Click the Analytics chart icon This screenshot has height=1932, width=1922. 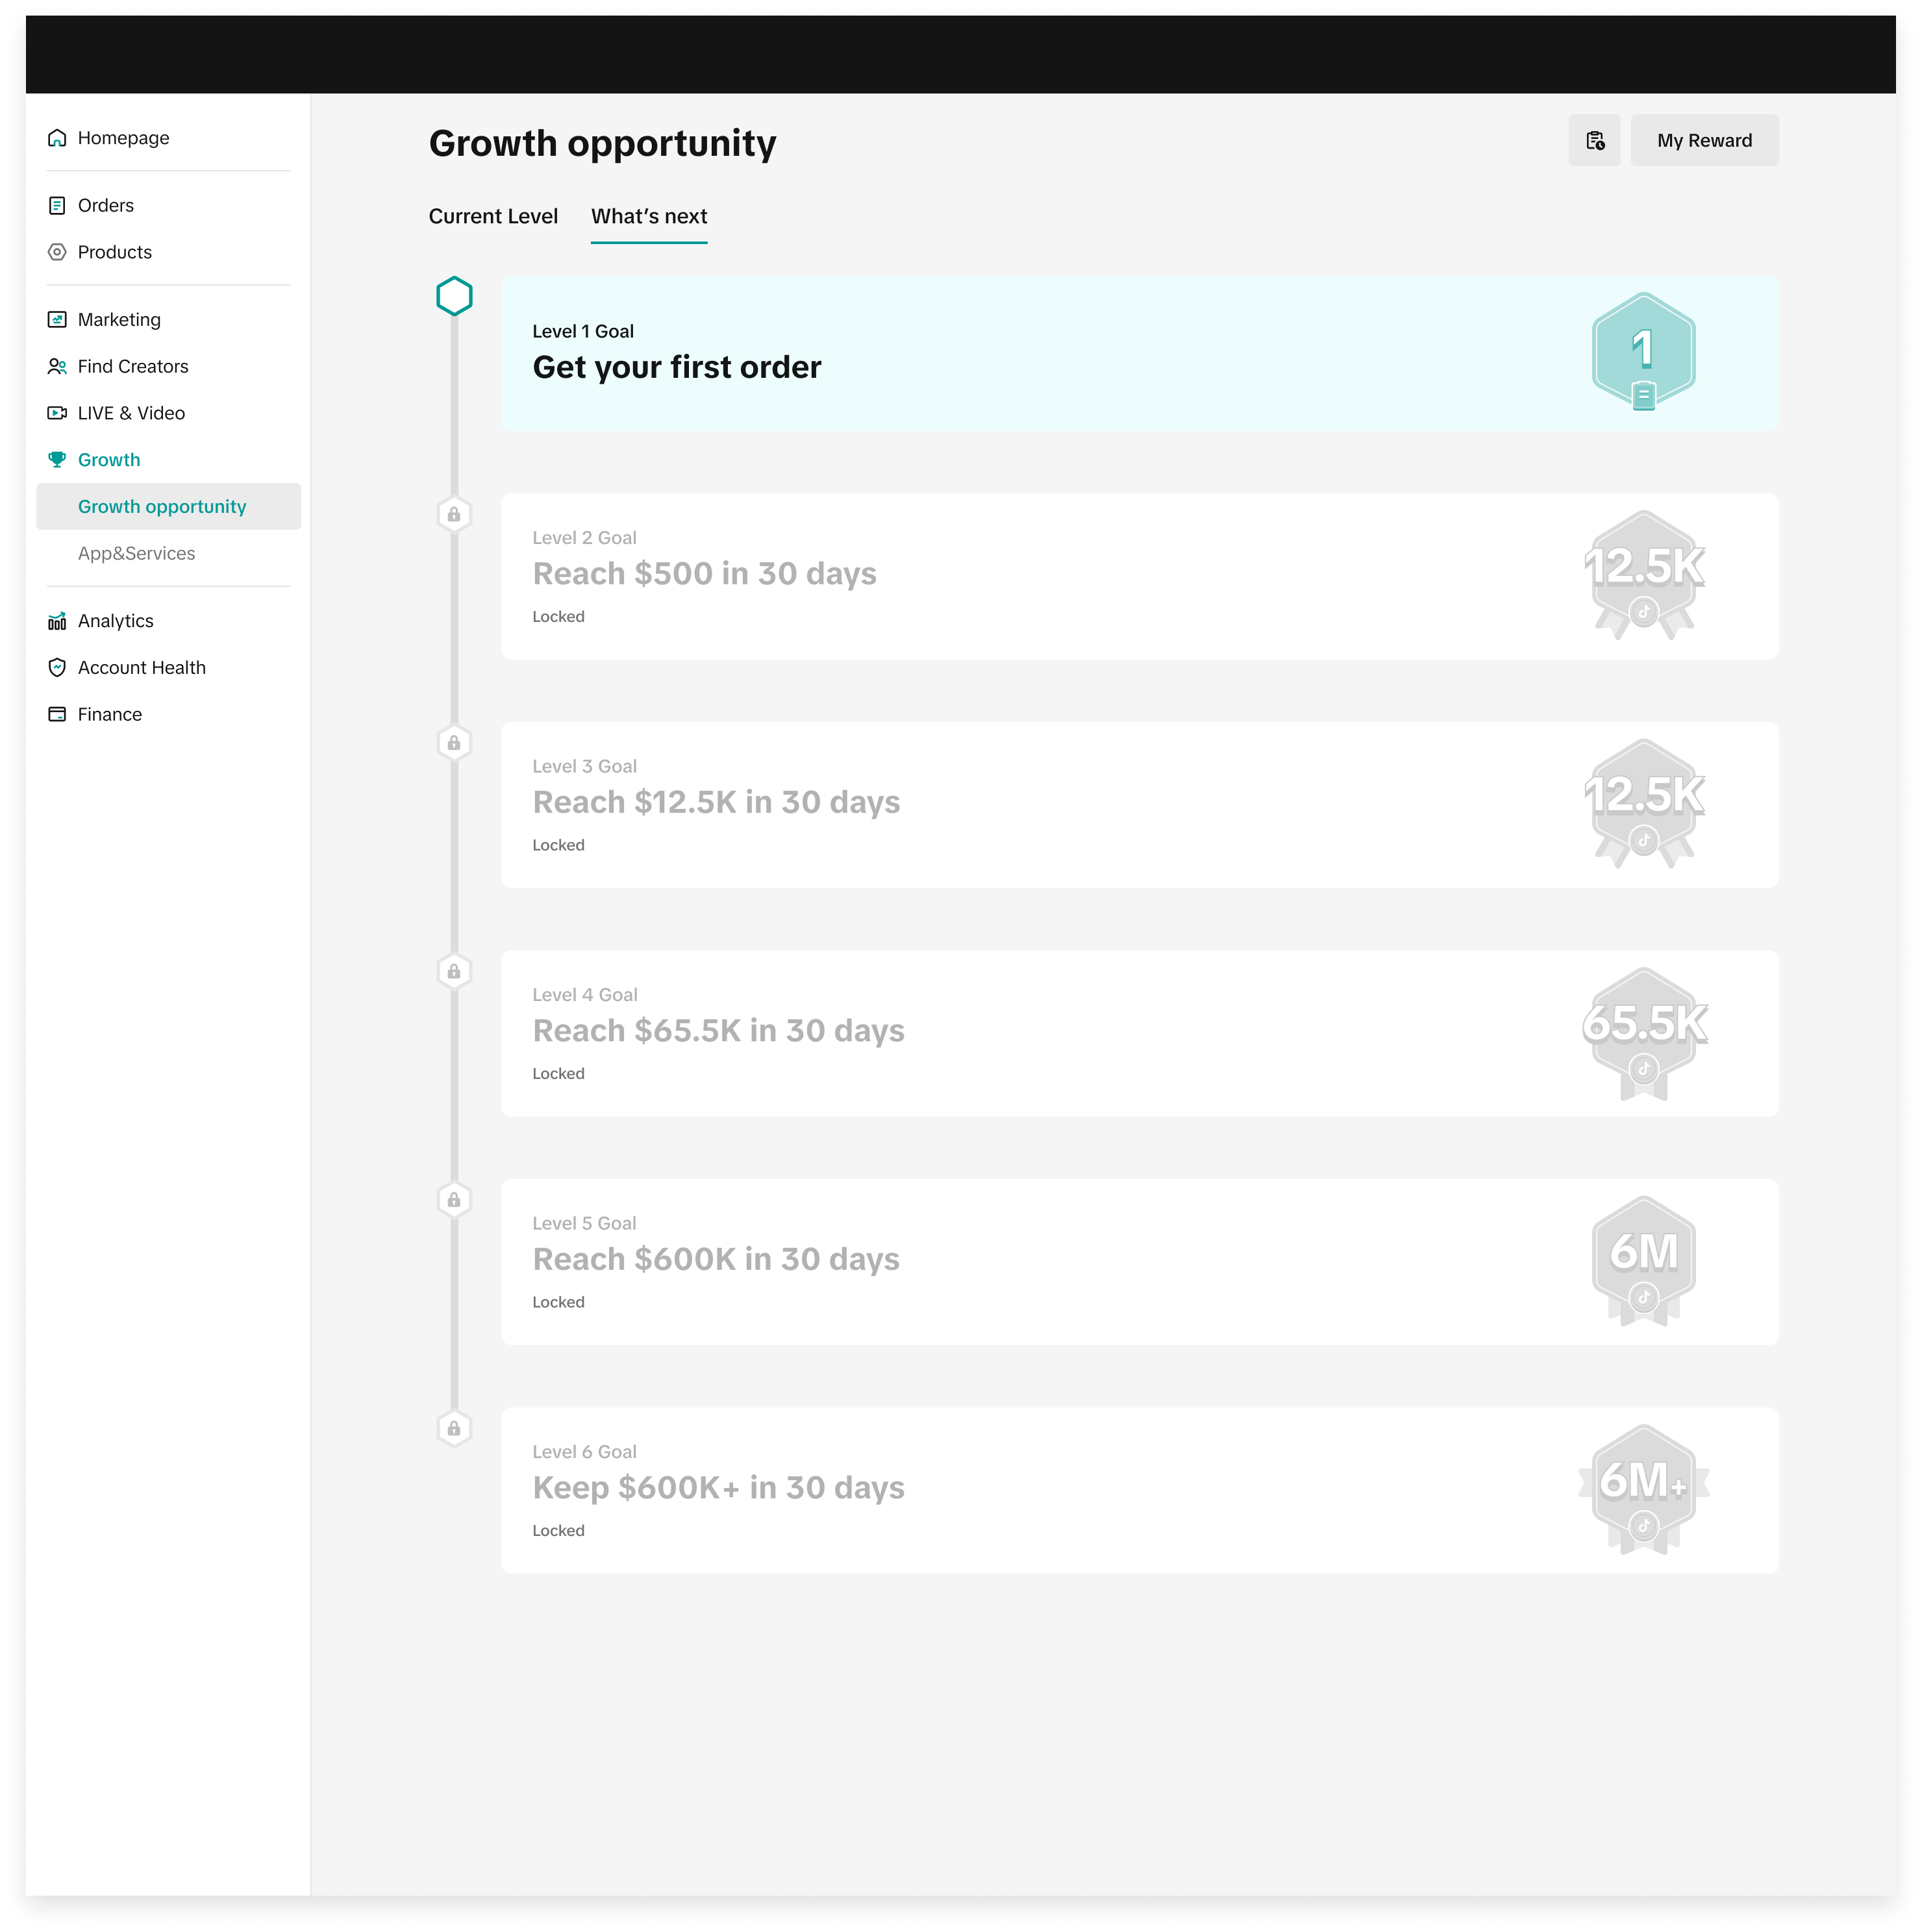pyautogui.click(x=57, y=621)
